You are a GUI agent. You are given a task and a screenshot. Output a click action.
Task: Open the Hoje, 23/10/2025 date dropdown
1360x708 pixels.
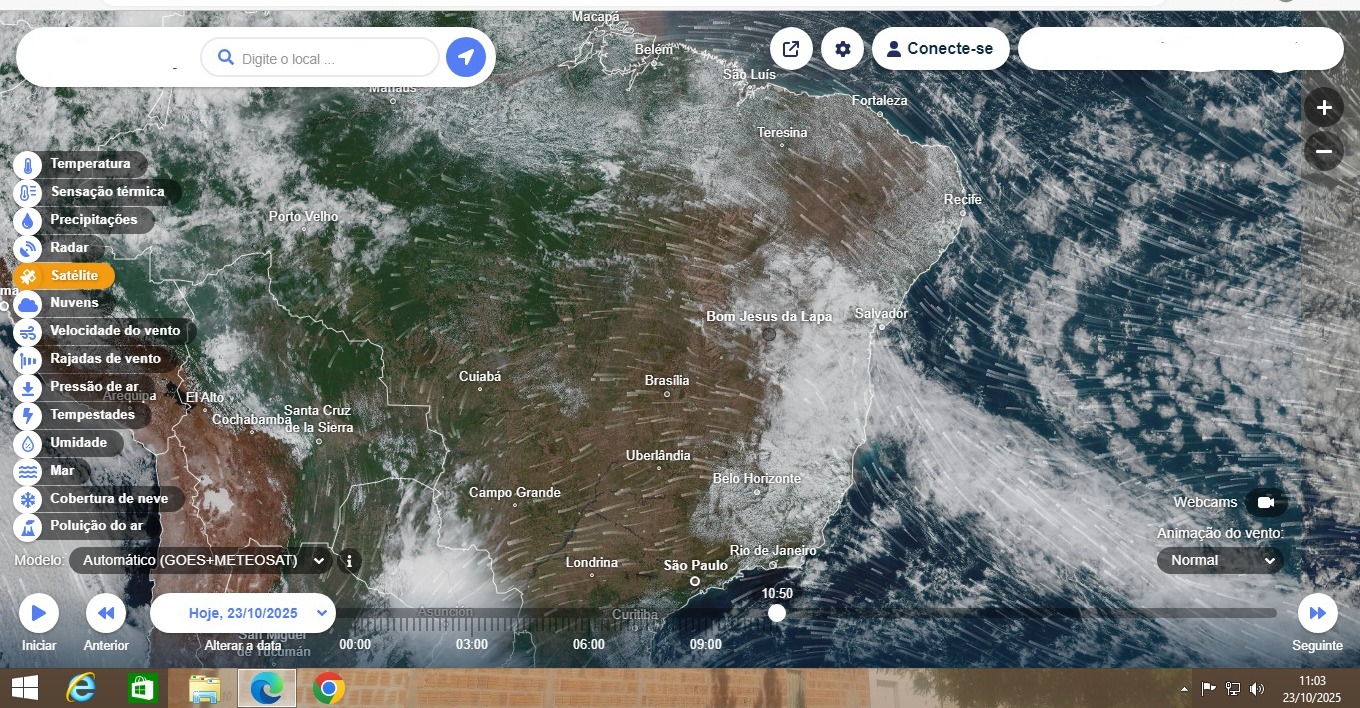click(243, 614)
